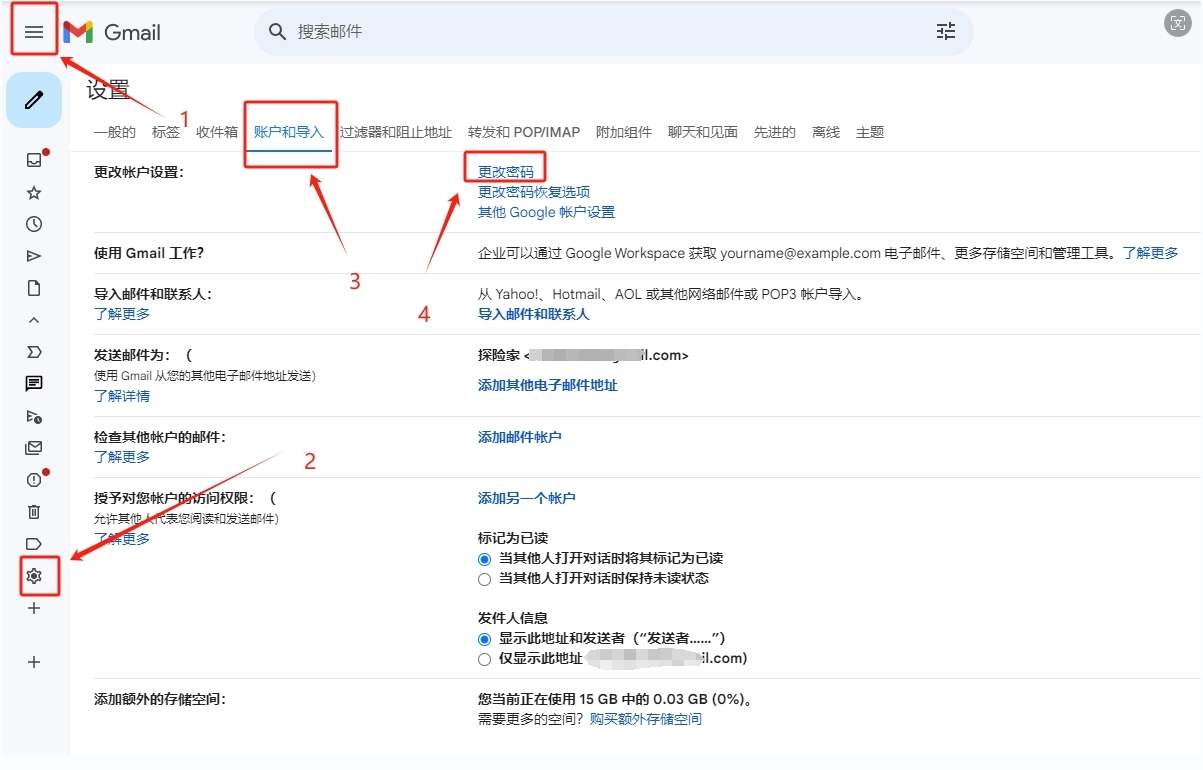1203x770 pixels.
Task: Open advanced search options filter
Action: (x=945, y=31)
